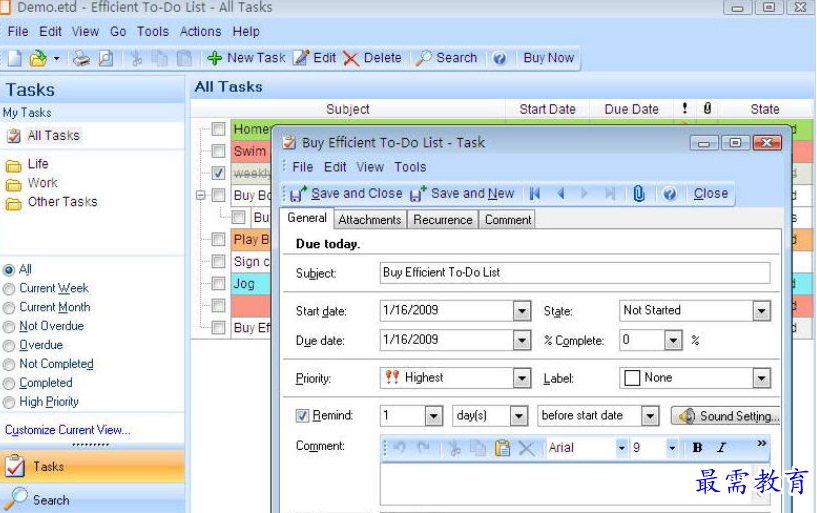Delete X icon in comment editor toolbar
Viewport: 817px width, 513px height.
(526, 447)
